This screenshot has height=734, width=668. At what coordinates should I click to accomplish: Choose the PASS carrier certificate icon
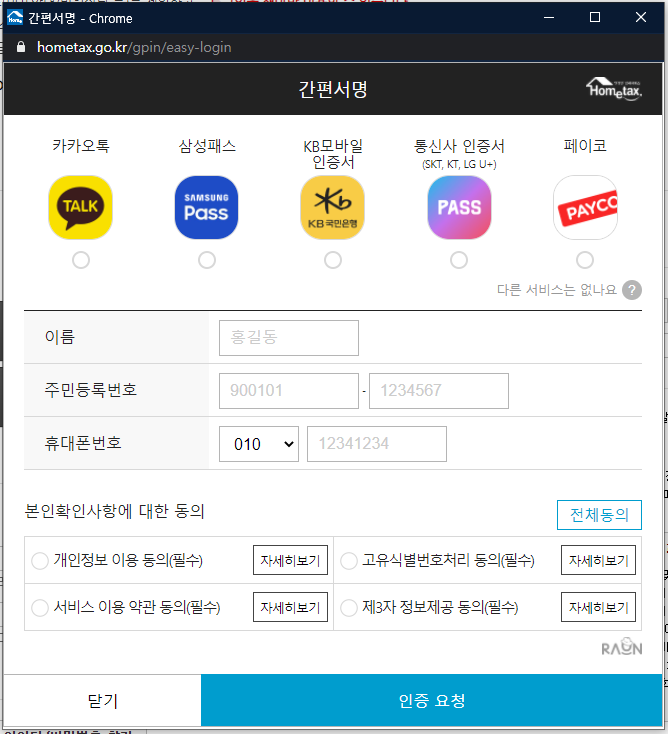[459, 207]
